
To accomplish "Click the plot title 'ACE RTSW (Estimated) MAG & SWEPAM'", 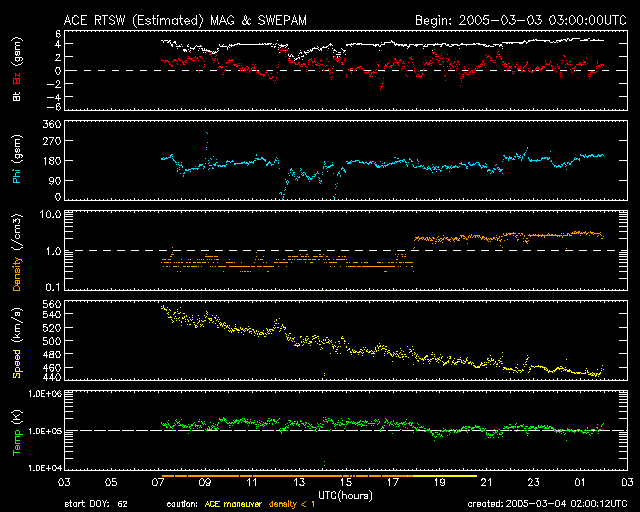I will click(x=185, y=20).
